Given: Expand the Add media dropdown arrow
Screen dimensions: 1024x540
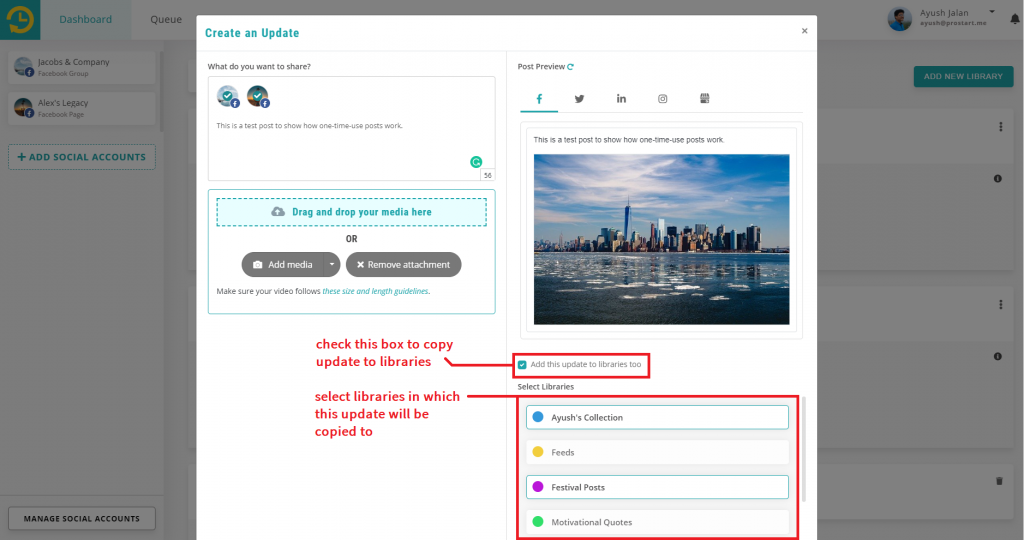Looking at the screenshot, I should pos(331,265).
